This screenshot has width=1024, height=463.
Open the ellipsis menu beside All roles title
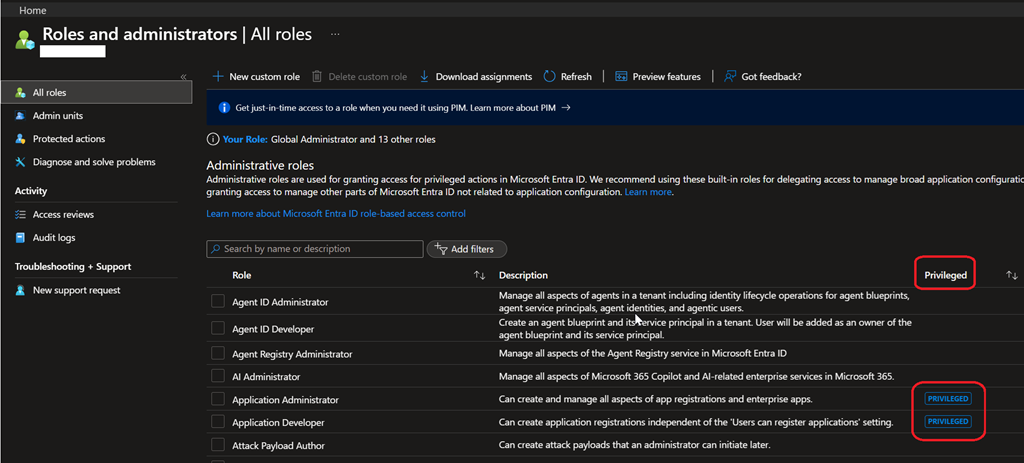click(335, 34)
